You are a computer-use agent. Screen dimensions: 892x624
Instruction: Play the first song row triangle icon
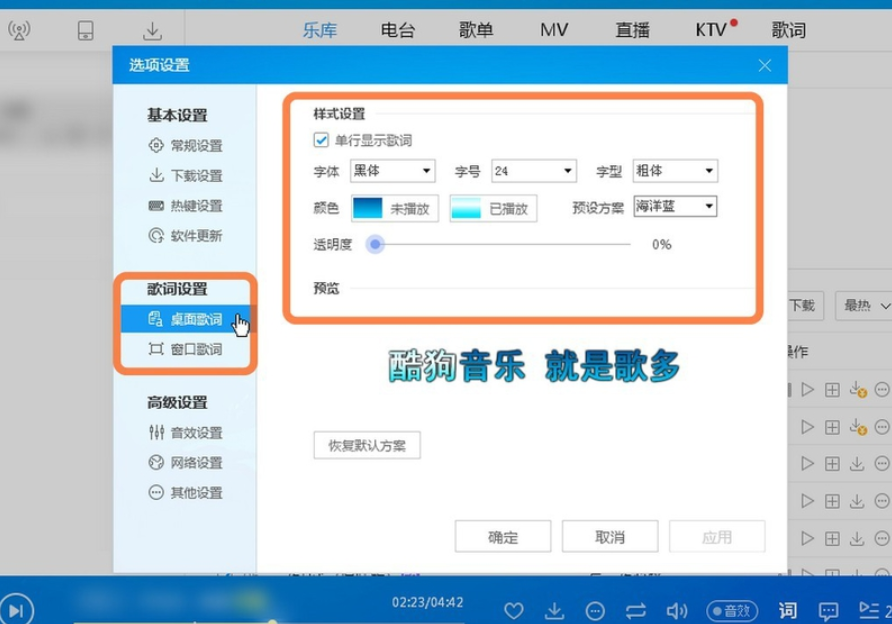click(807, 390)
